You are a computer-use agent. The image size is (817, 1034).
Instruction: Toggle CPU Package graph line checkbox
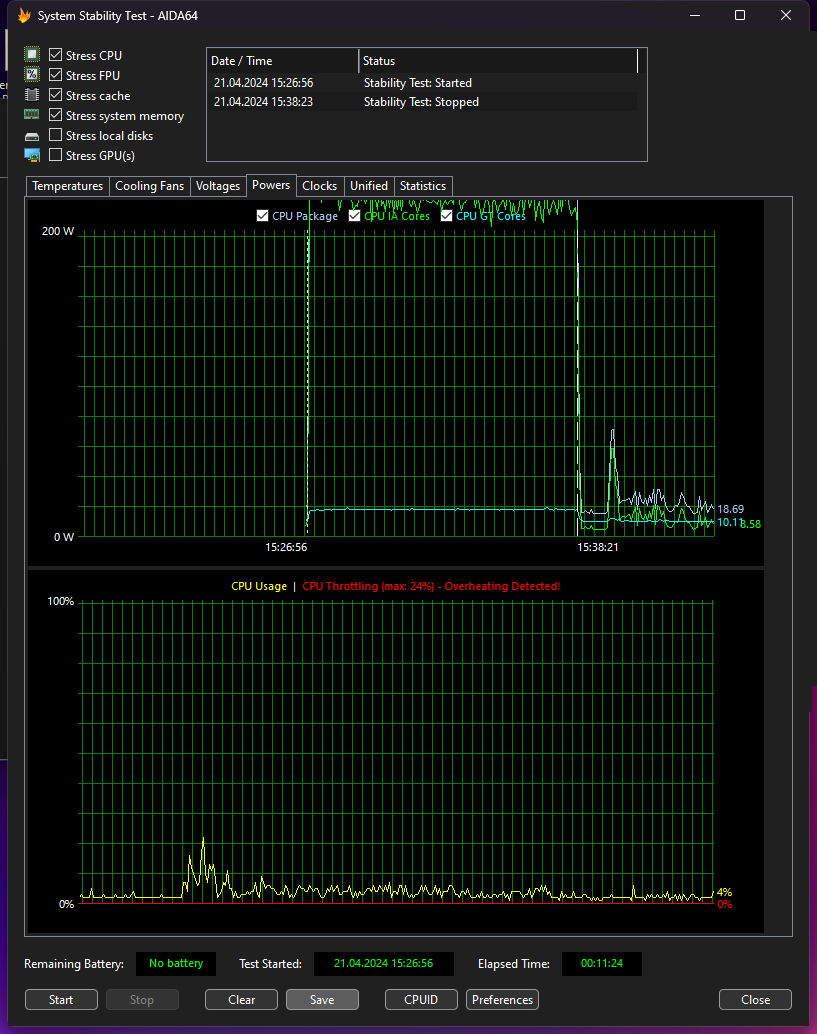pyautogui.click(x=262, y=216)
